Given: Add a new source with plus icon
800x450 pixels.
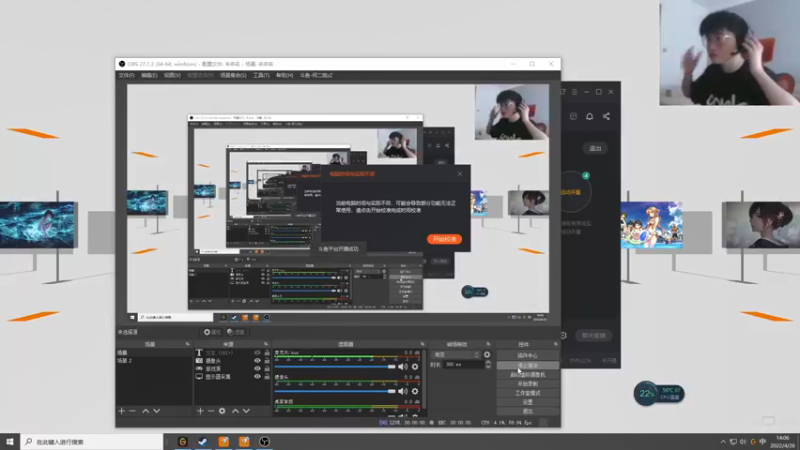Looking at the screenshot, I should point(200,411).
